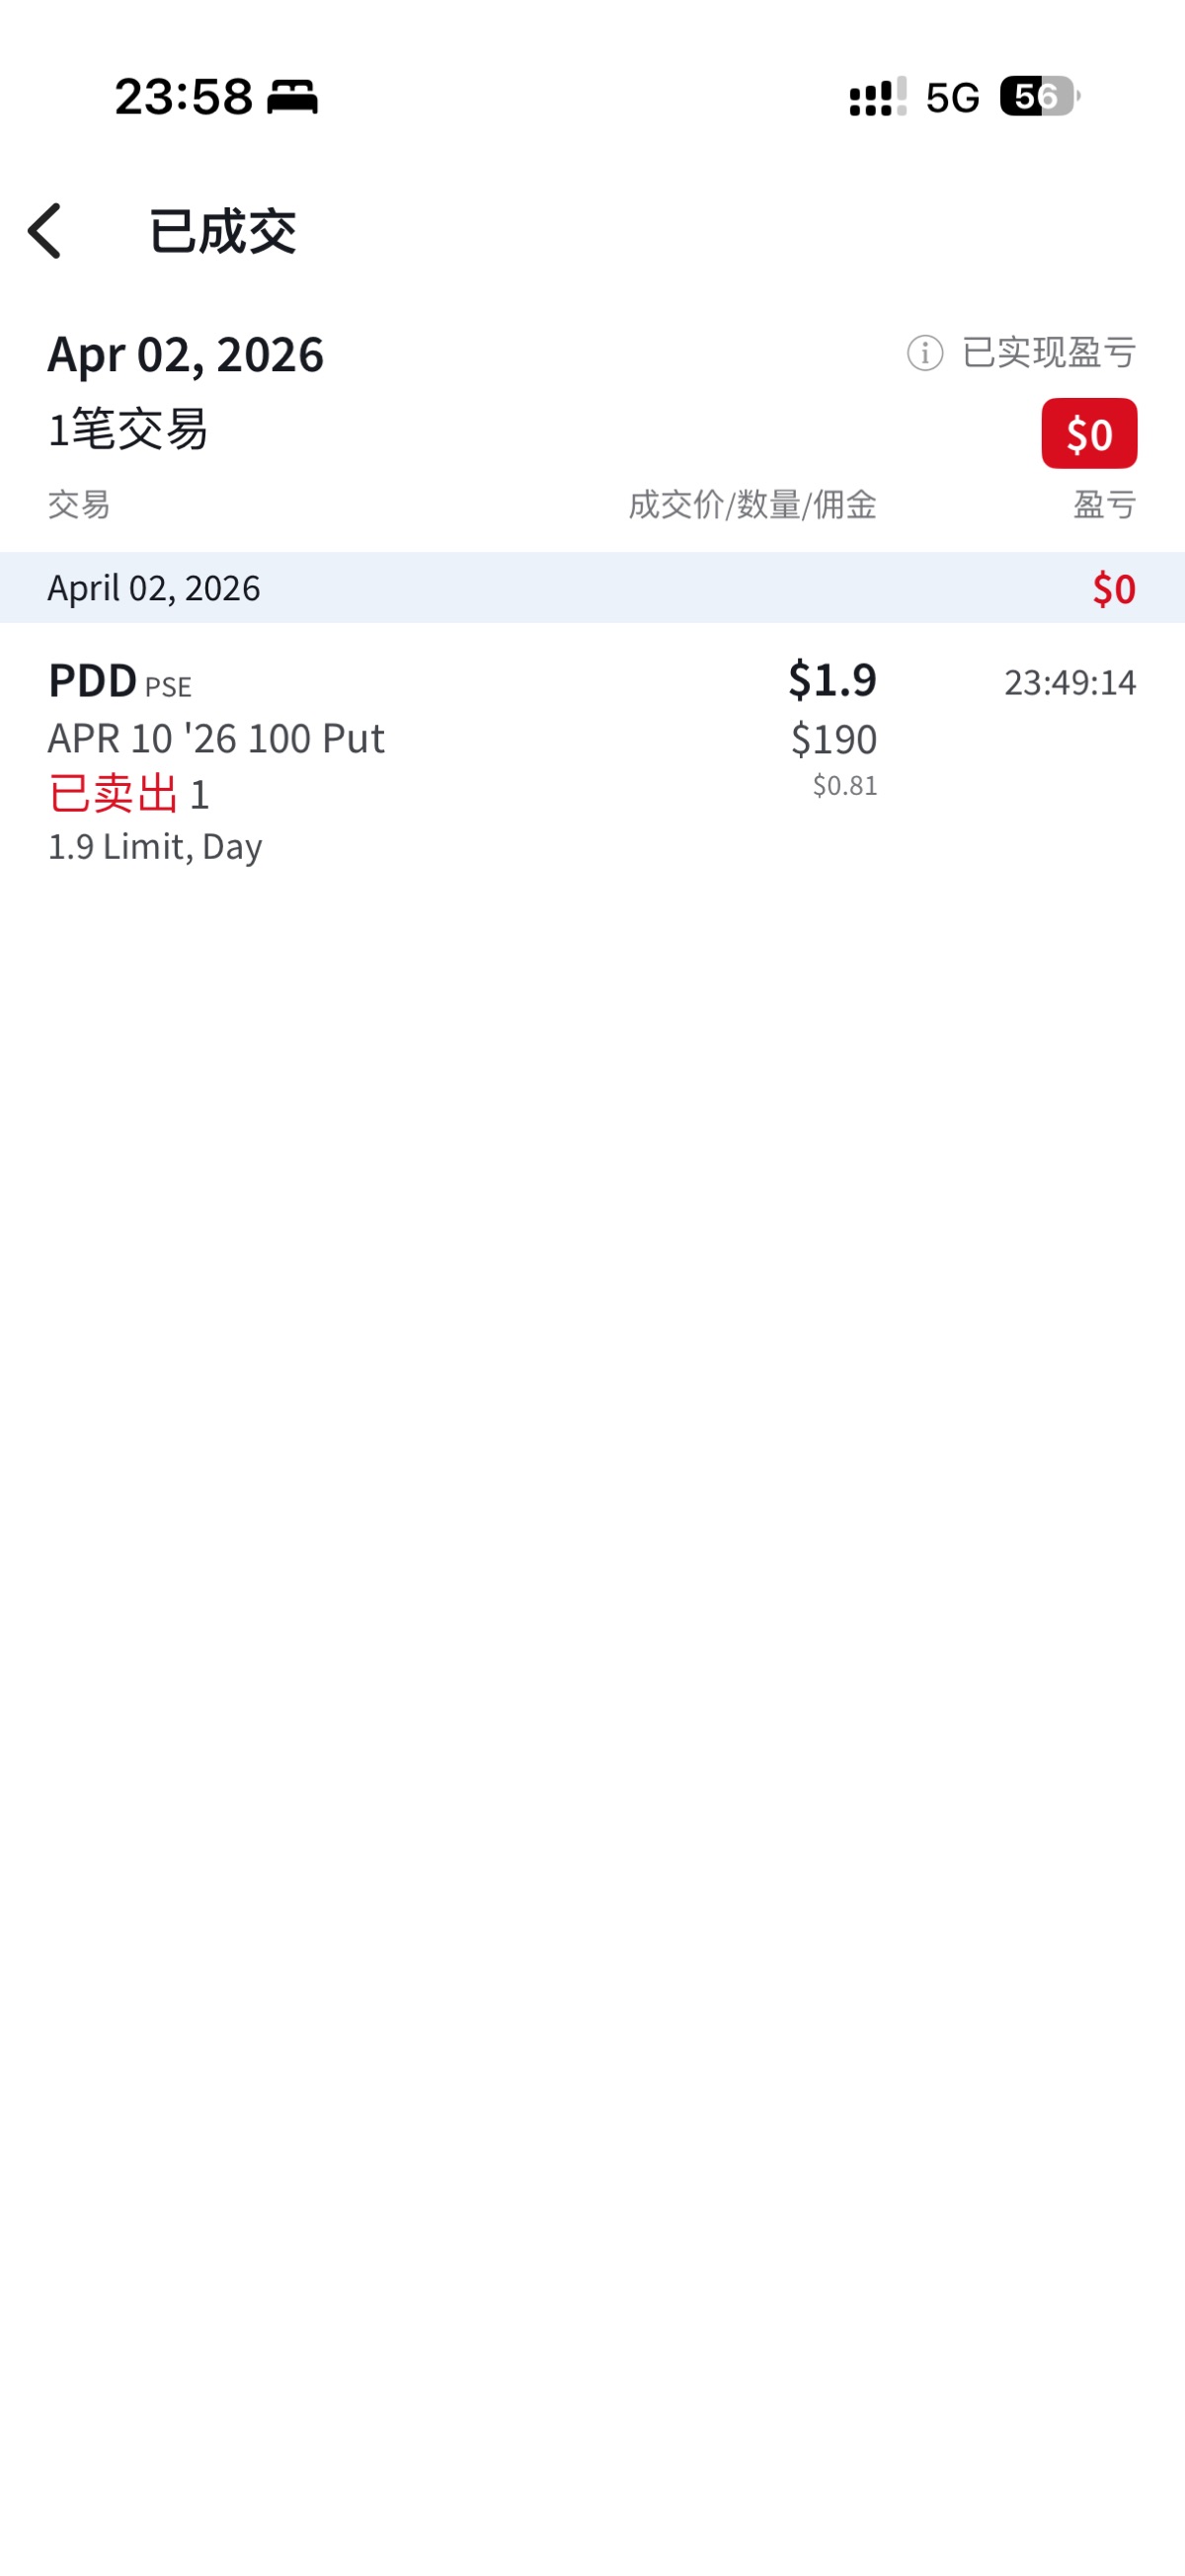This screenshot has width=1185, height=2576.
Task: Tap the cellular signal strength icon
Action: click(x=877, y=97)
